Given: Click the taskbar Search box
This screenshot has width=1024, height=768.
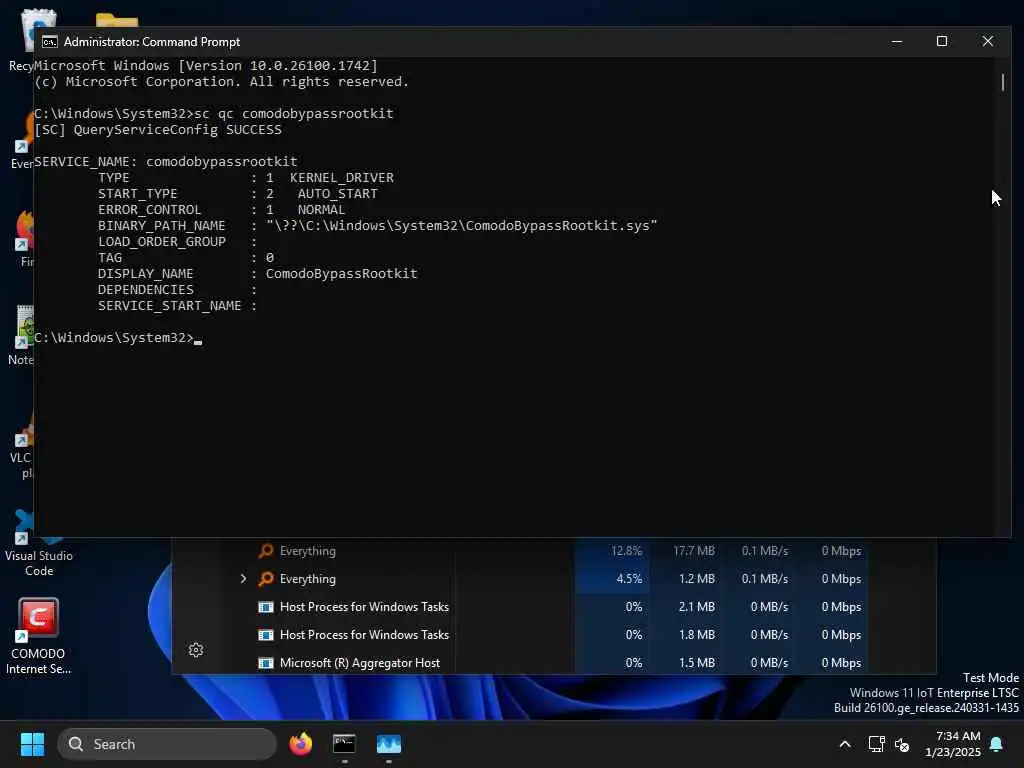Looking at the screenshot, I should click(167, 744).
